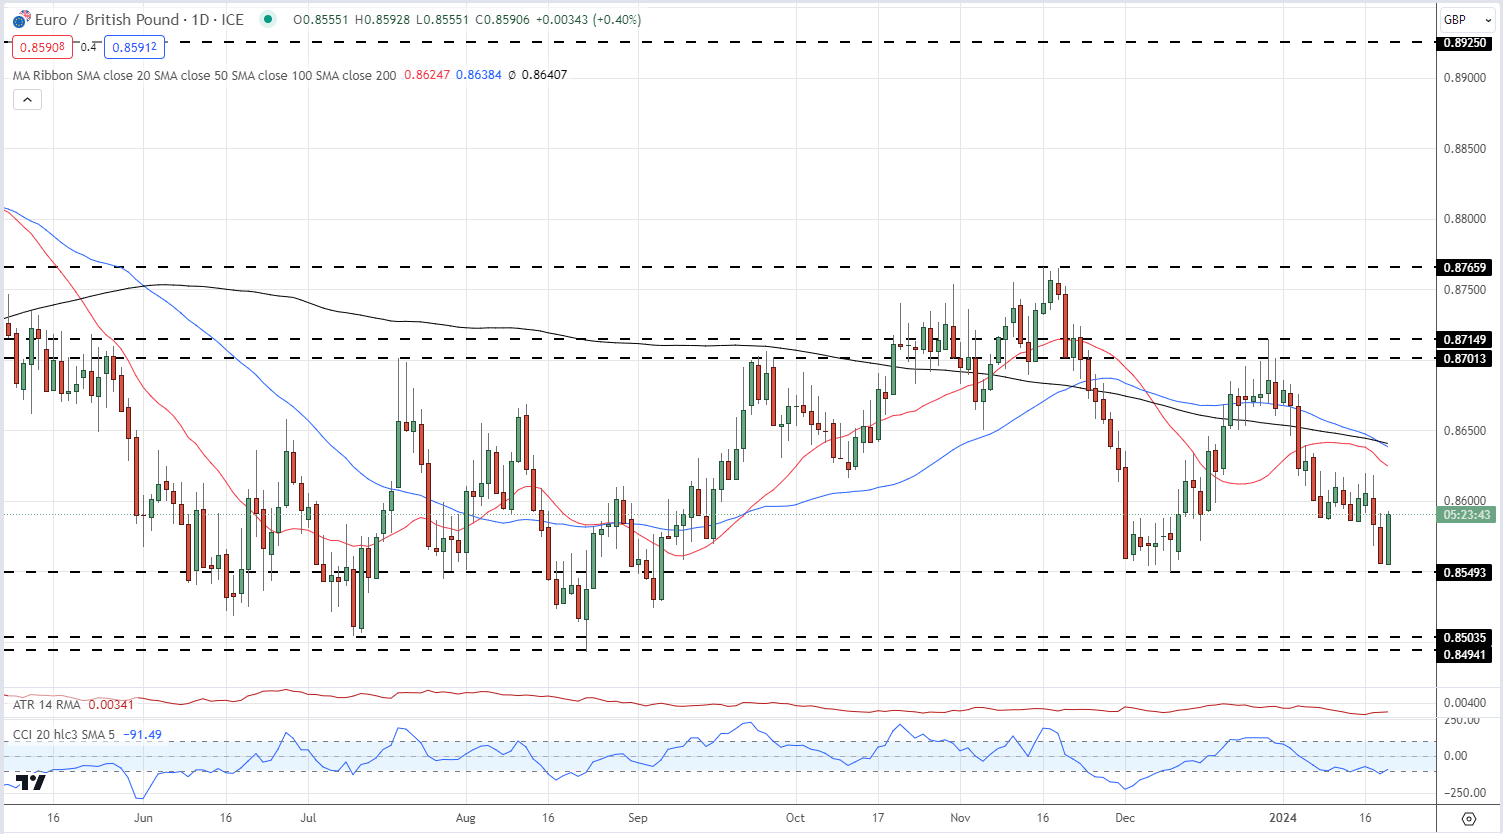The image size is (1503, 834).
Task: Select the CCI 20 hlc3 SMA 5 legend
Action: click(65, 735)
